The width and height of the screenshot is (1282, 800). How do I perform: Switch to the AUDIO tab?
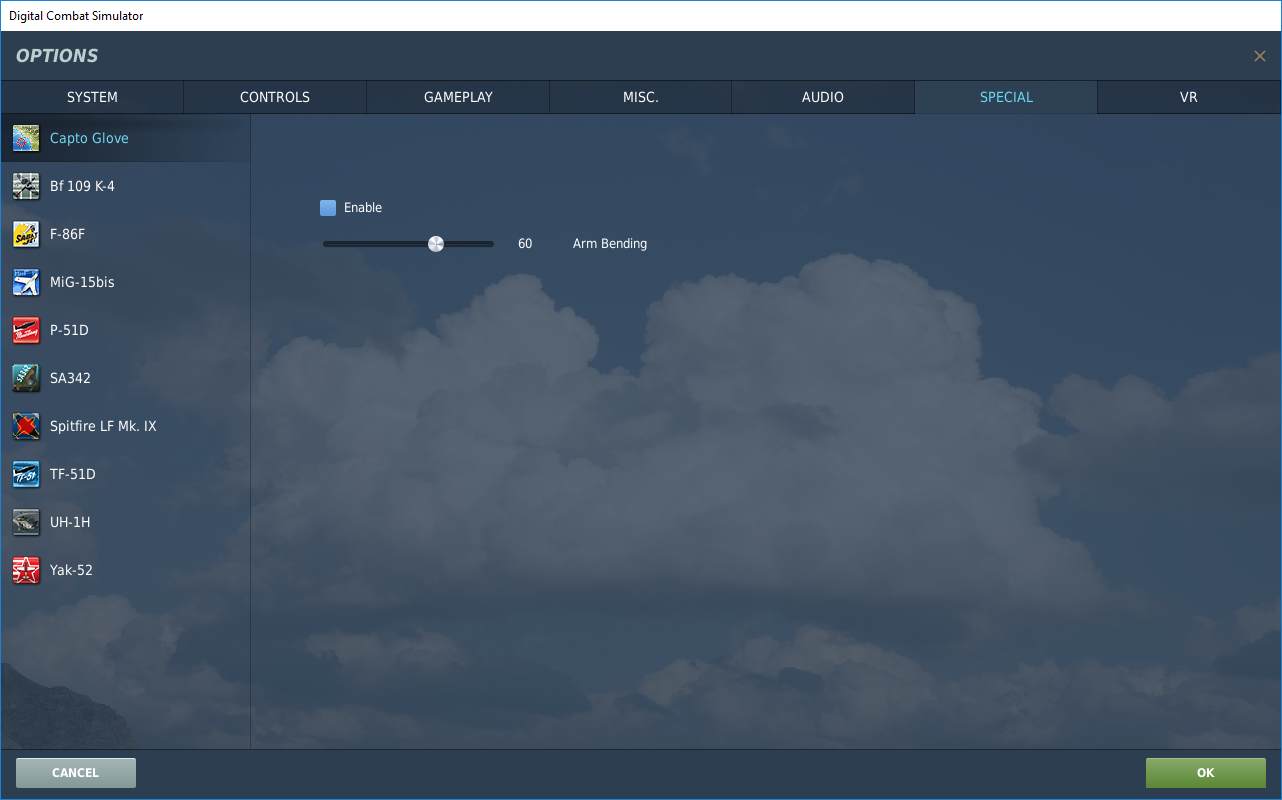tap(823, 97)
